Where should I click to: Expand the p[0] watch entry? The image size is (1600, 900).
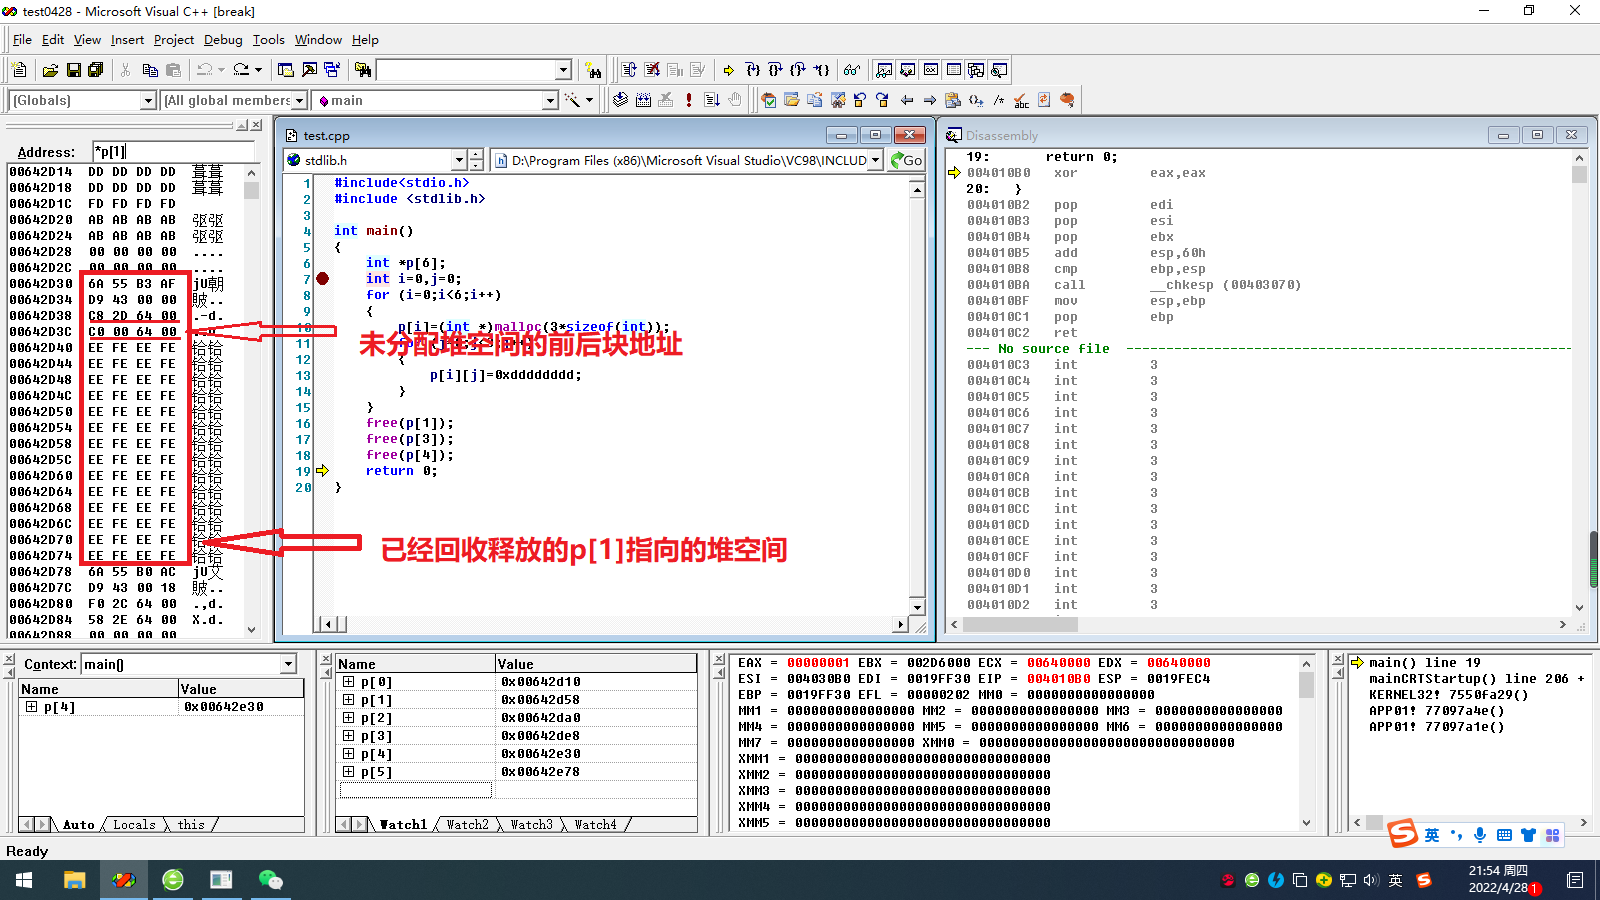[x=348, y=682]
